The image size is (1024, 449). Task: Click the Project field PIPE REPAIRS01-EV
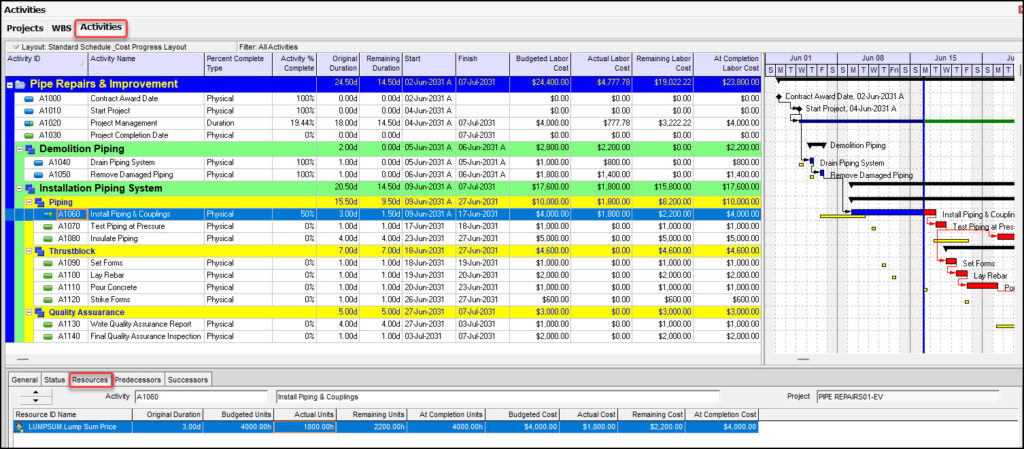tap(906, 397)
